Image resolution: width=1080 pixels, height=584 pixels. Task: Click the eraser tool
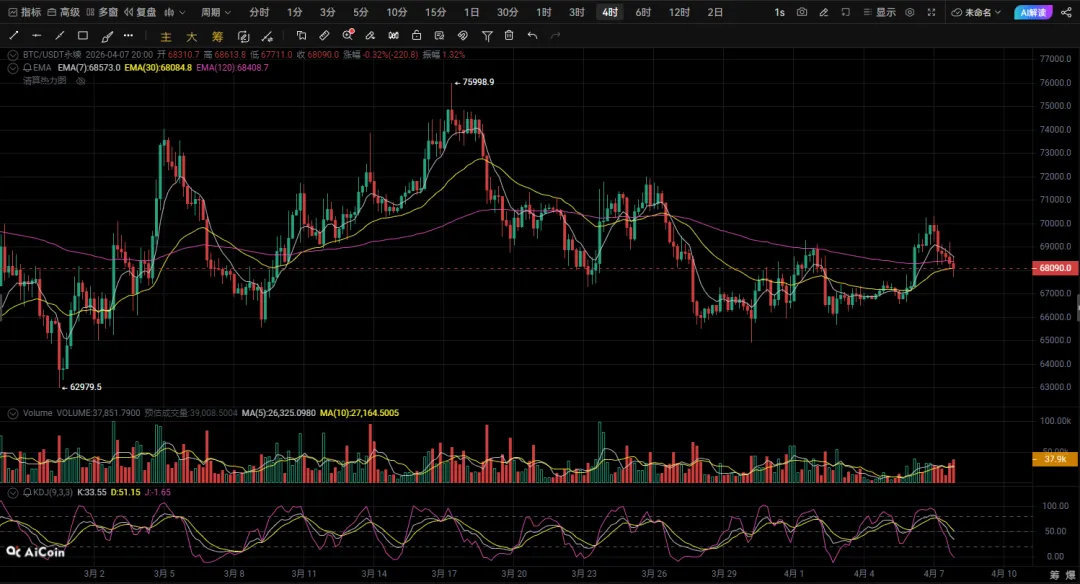point(370,35)
